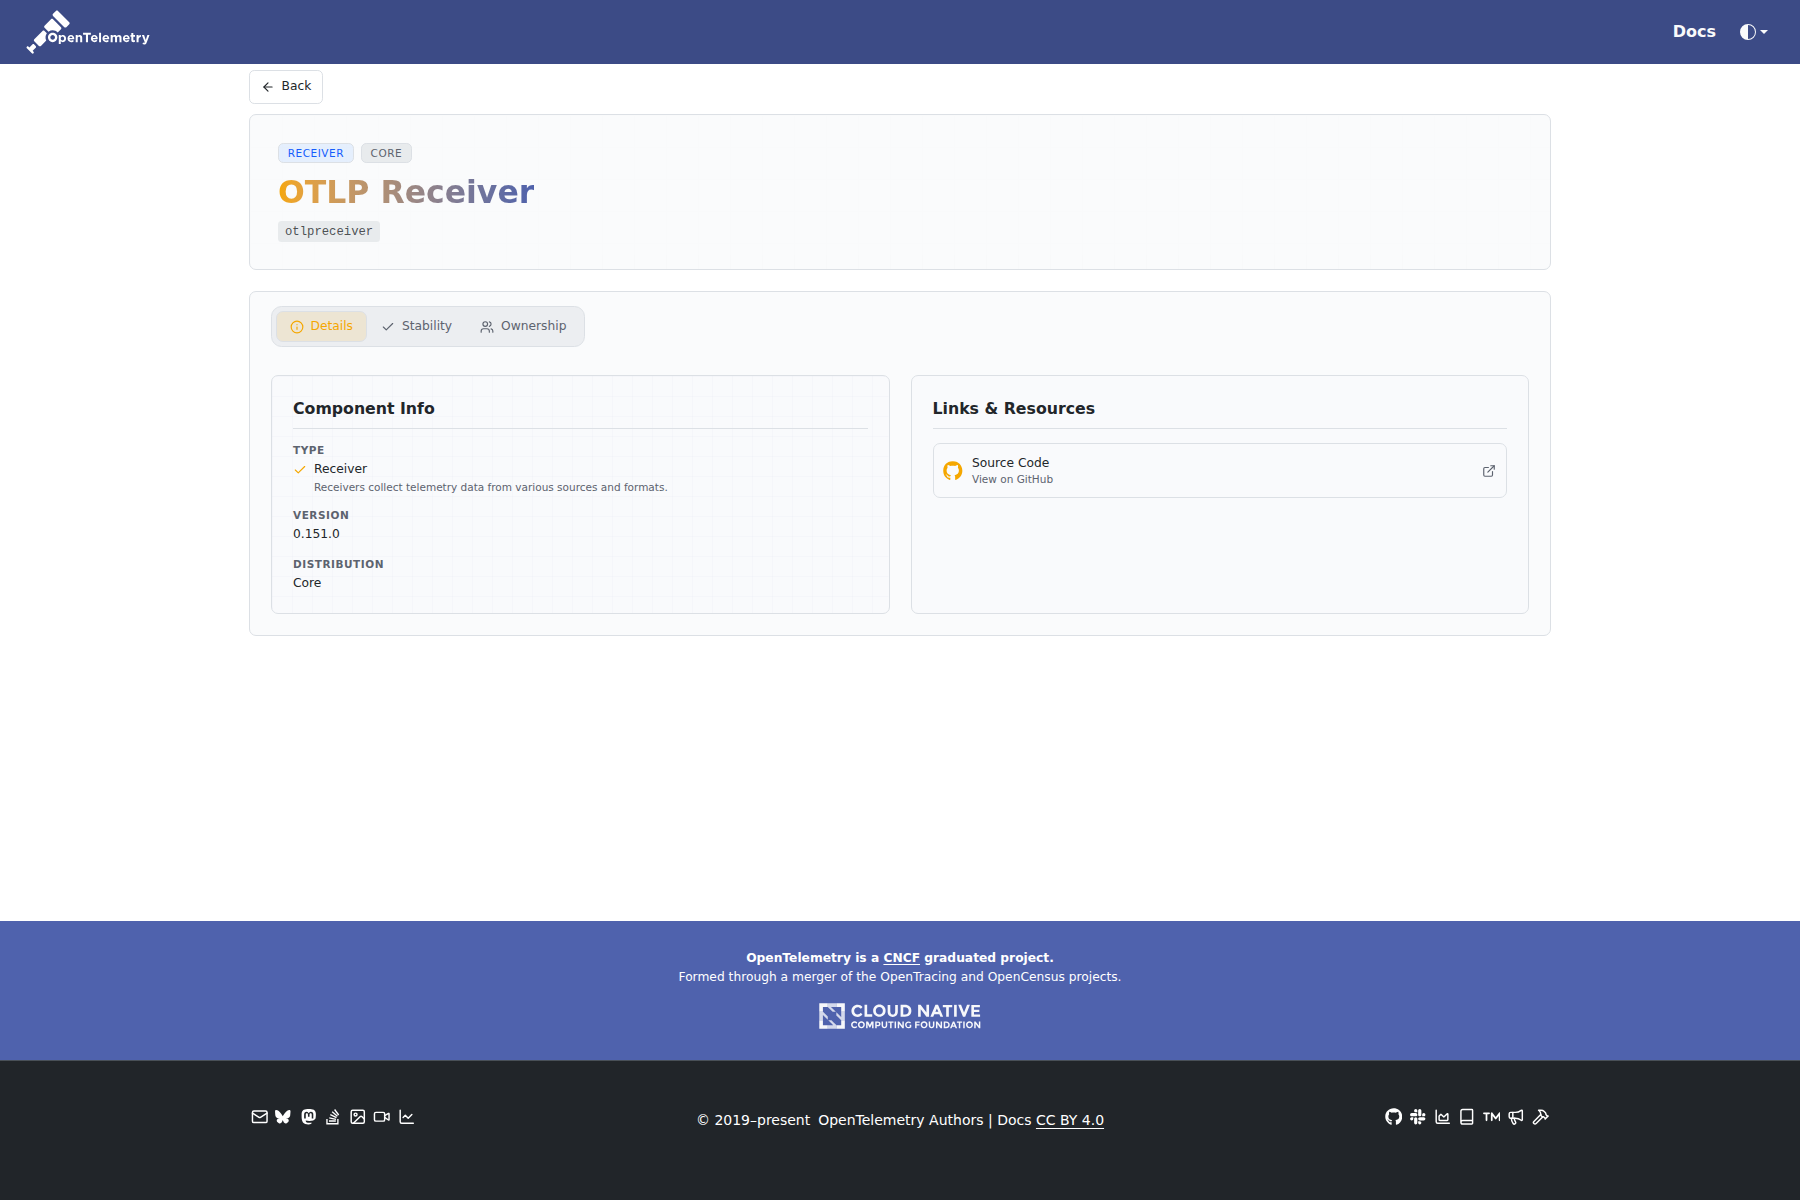Open Docs in the top navigation
The image size is (1800, 1200).
(x=1694, y=32)
